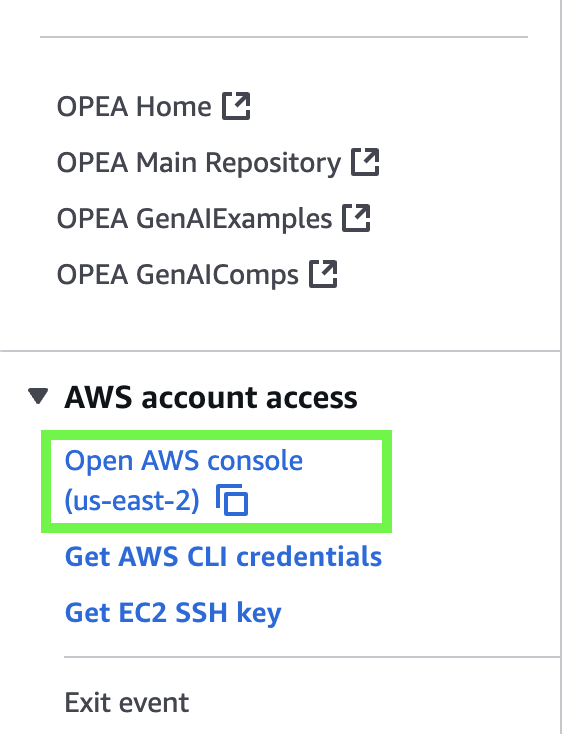Copy the AWS console link with the copy icon
The image size is (574, 734).
(x=232, y=500)
